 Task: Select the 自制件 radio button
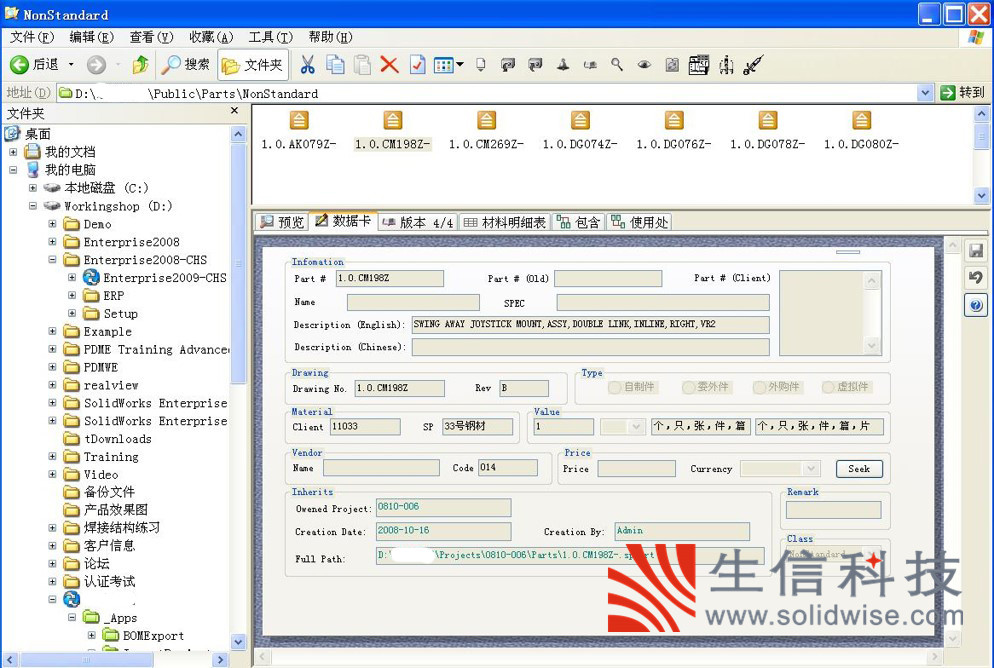pos(631,387)
